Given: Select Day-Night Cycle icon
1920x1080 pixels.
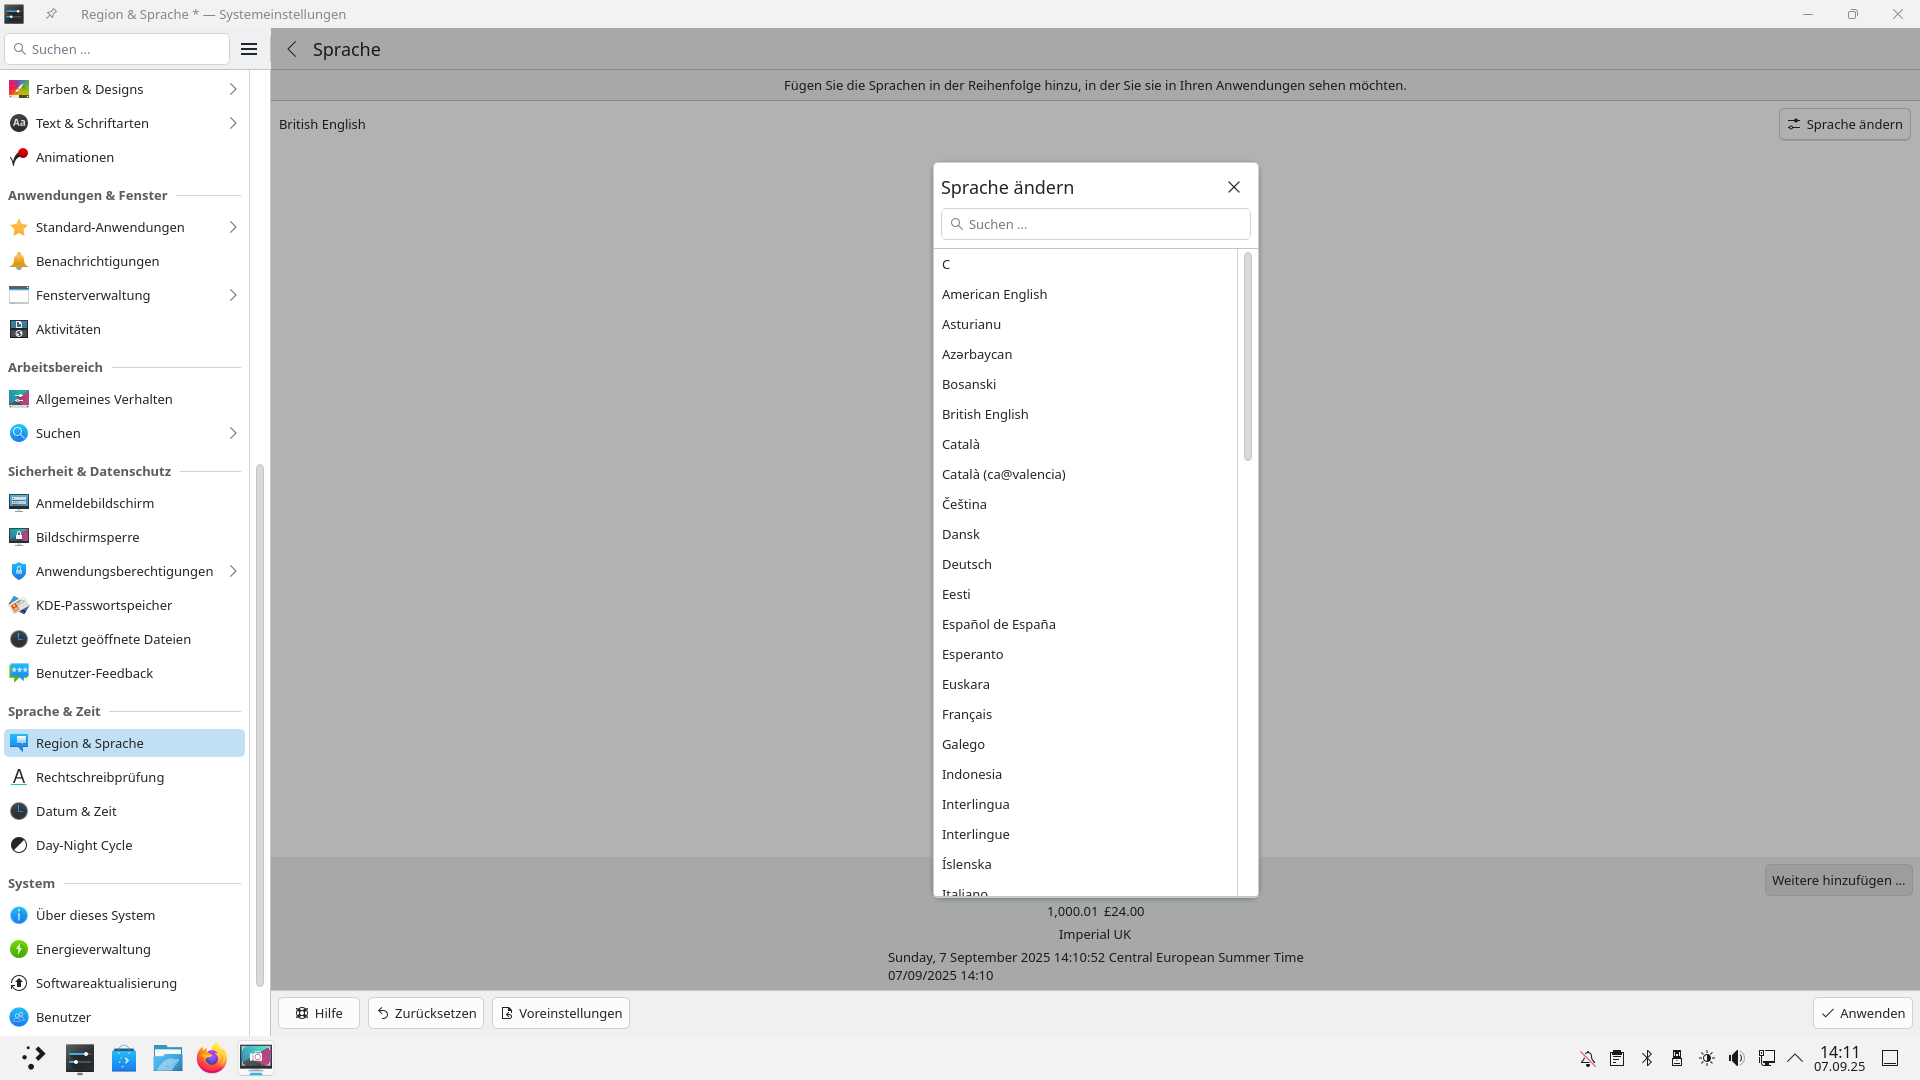Looking at the screenshot, I should (18, 845).
